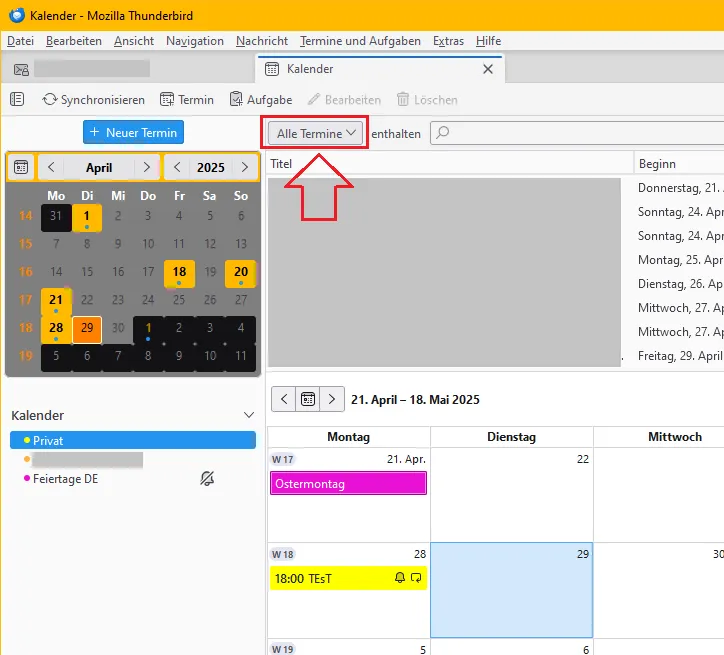This screenshot has width=724, height=655.
Task: Collapse the Kalender list section
Action: pyautogui.click(x=249, y=415)
